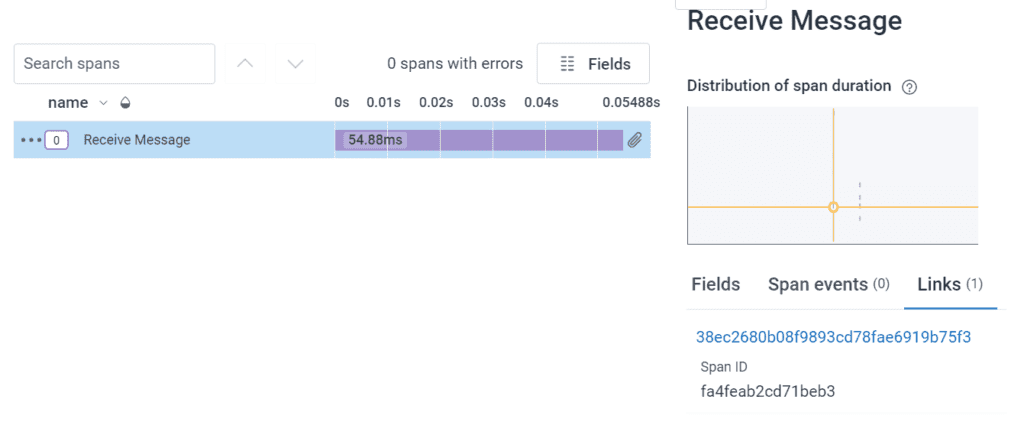This screenshot has width=1024, height=422.
Task: Toggle the child count badge showing 0
Action: (x=57, y=140)
